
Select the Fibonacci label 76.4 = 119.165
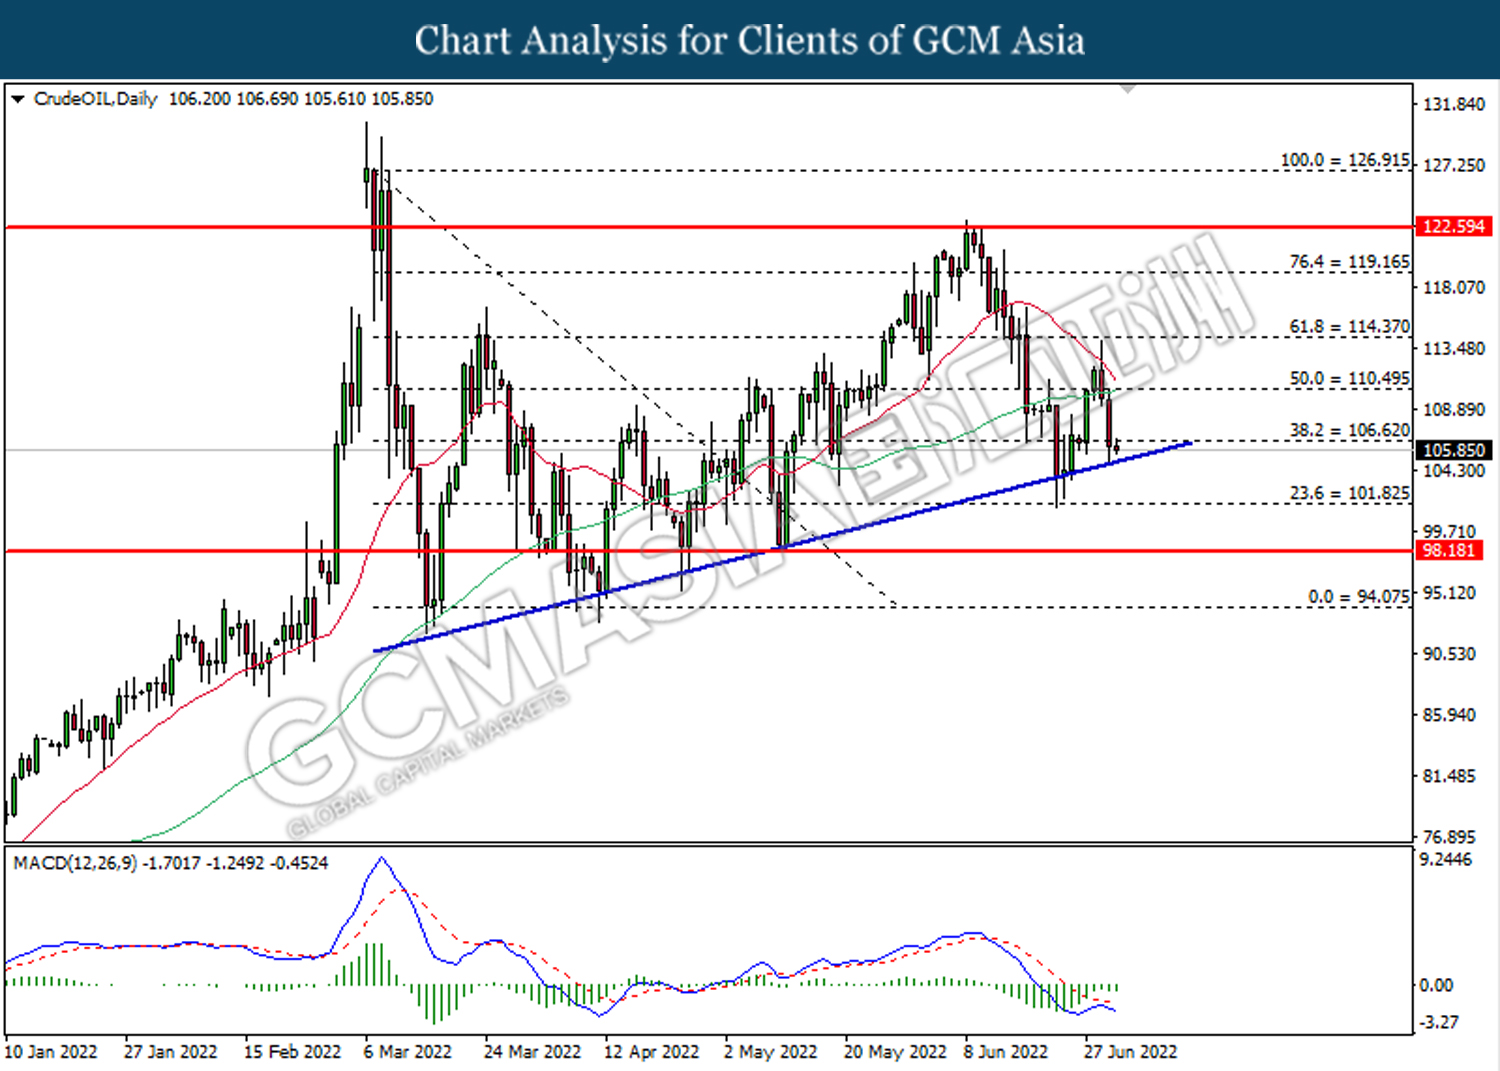click(1349, 262)
